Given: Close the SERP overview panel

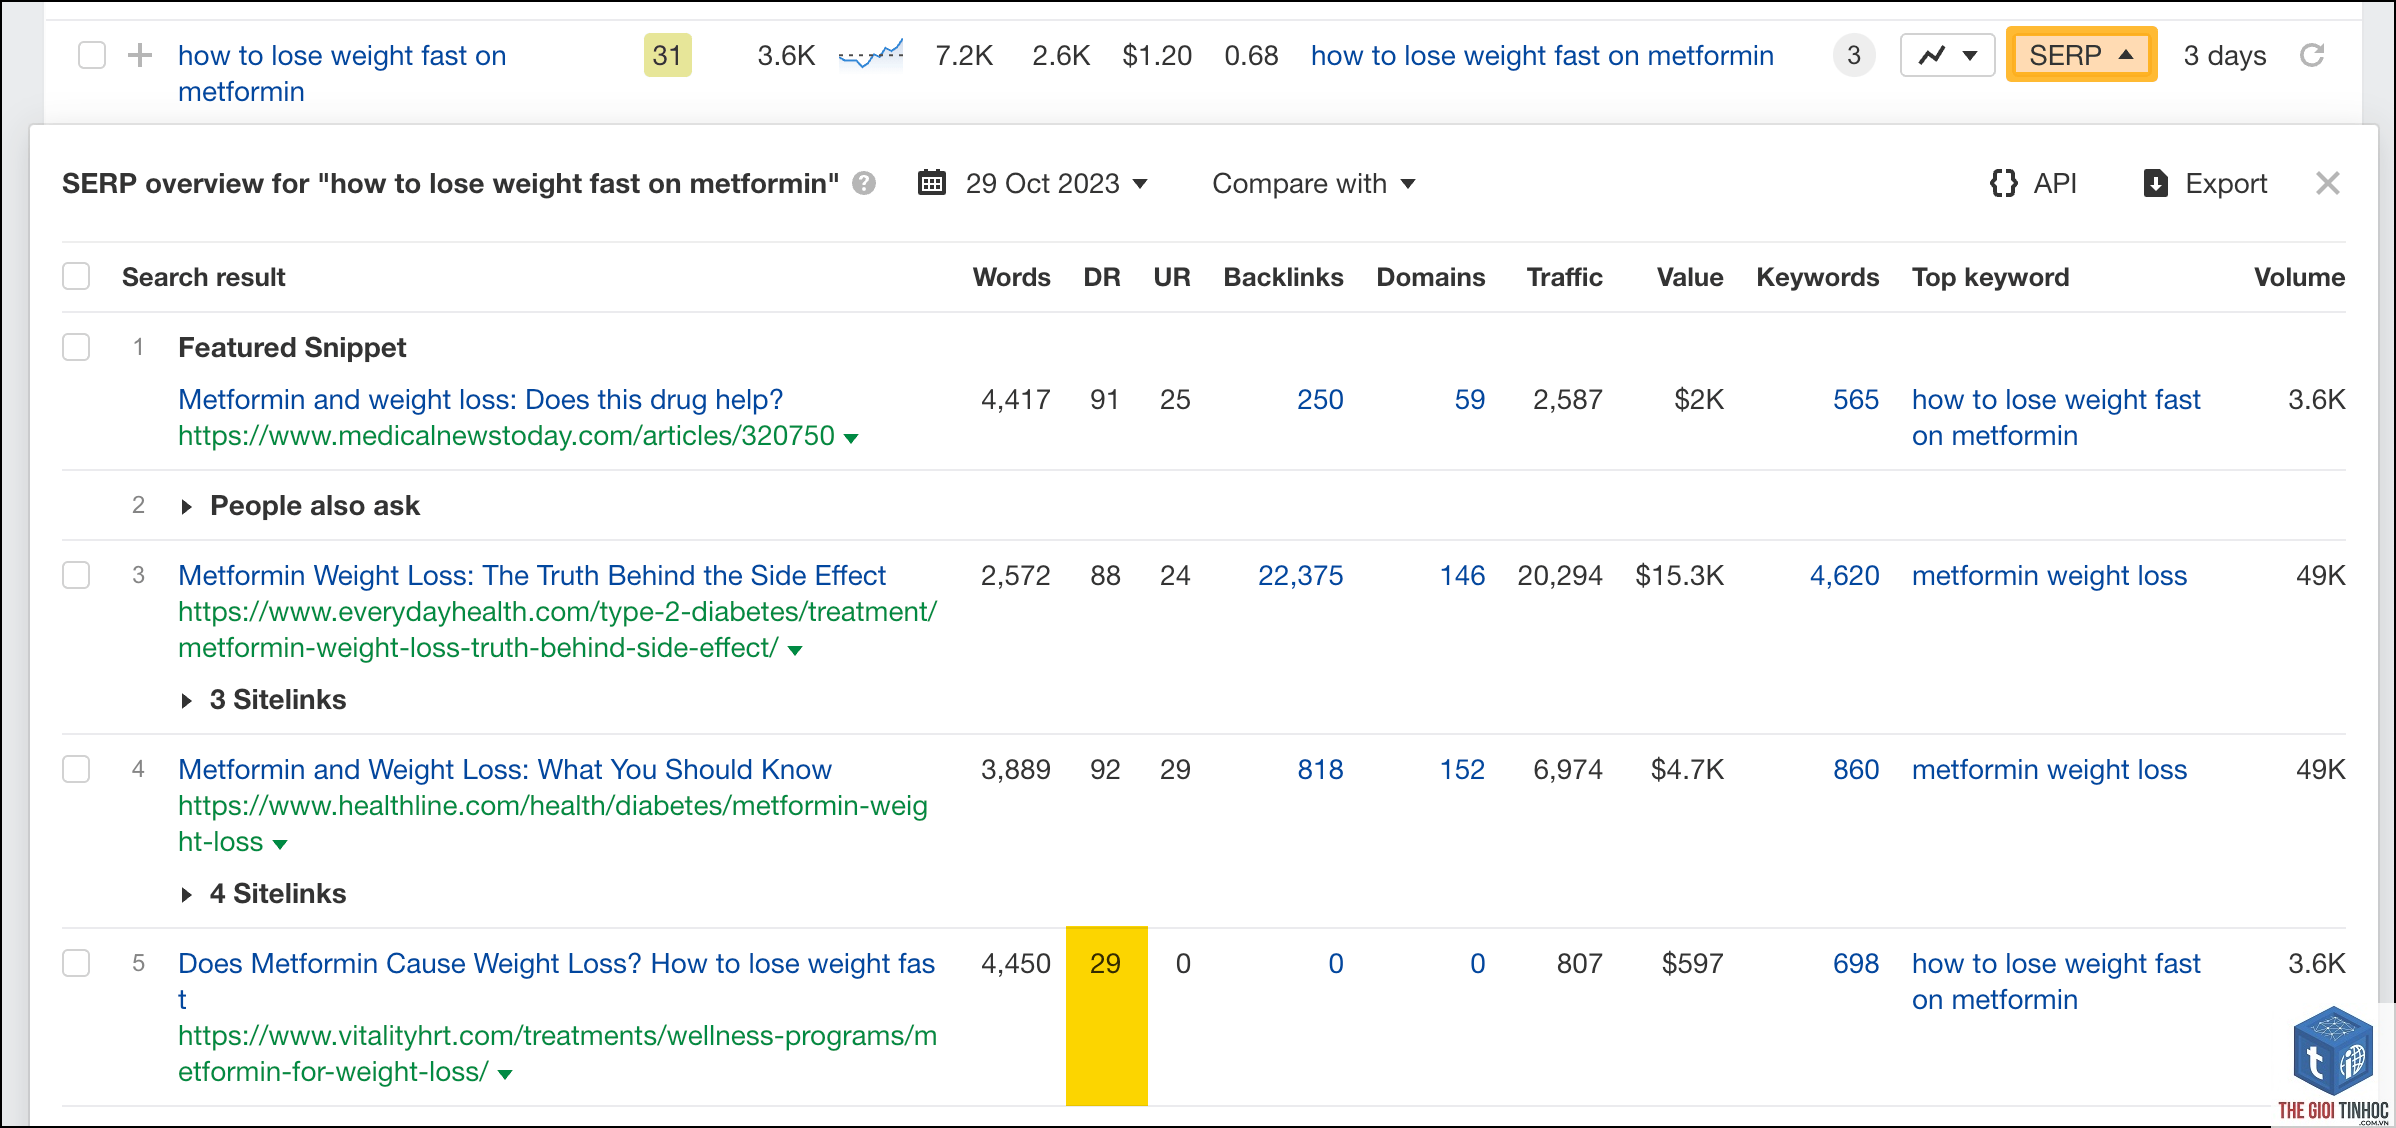Looking at the screenshot, I should coord(2327,183).
